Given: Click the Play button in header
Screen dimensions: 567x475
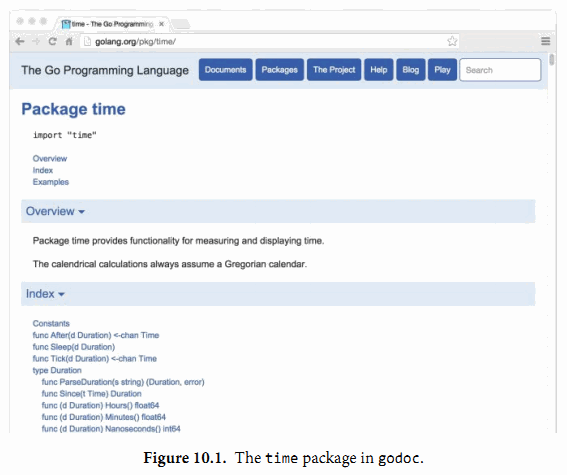Looking at the screenshot, I should pos(442,70).
